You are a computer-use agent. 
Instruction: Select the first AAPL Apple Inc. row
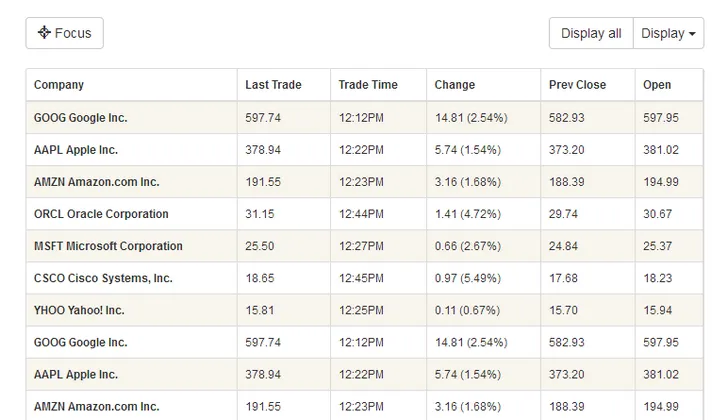[76, 150]
